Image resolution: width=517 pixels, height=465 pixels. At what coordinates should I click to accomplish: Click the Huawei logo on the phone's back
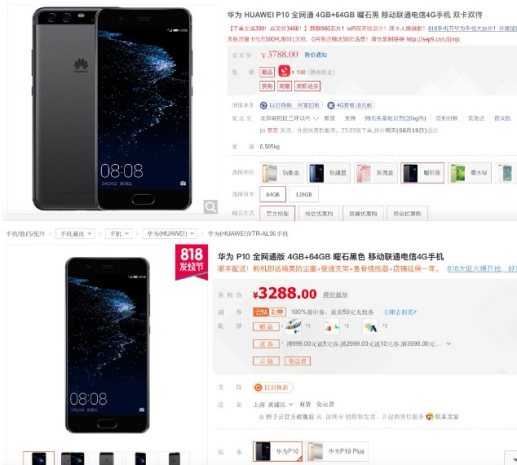[x=81, y=65]
